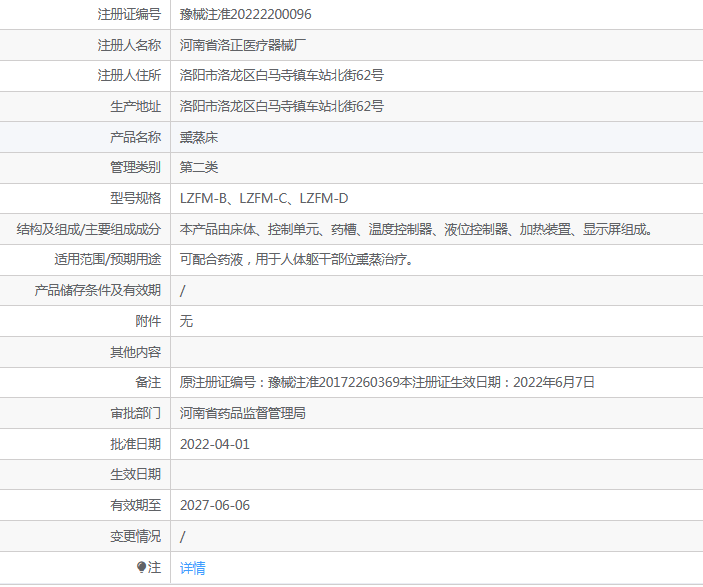The image size is (703, 587).
Task: Click the 管理类别 label
Action: coord(135,167)
